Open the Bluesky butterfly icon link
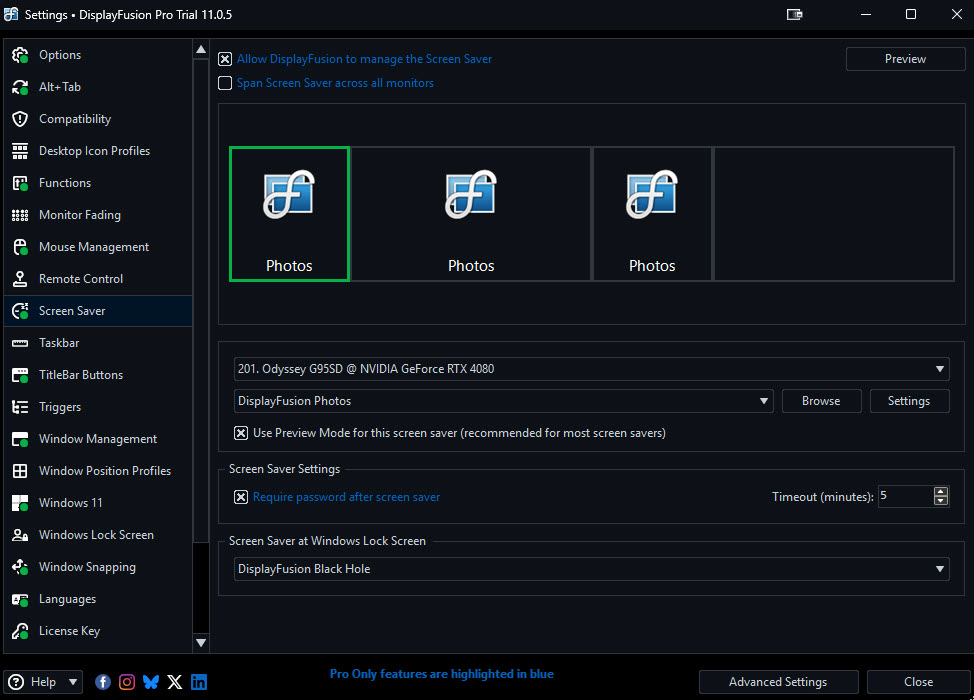Viewport: 974px width, 700px height. pyautogui.click(x=151, y=682)
